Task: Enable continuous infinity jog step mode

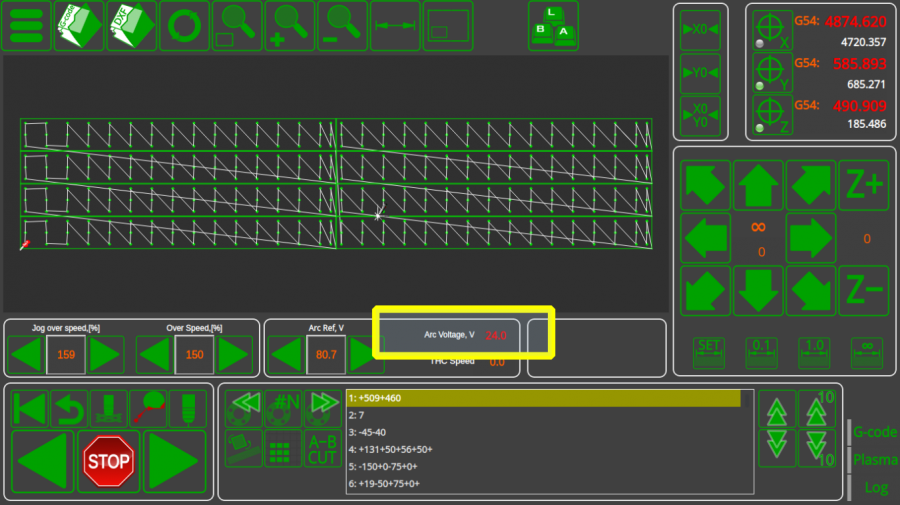Action: click(x=866, y=352)
